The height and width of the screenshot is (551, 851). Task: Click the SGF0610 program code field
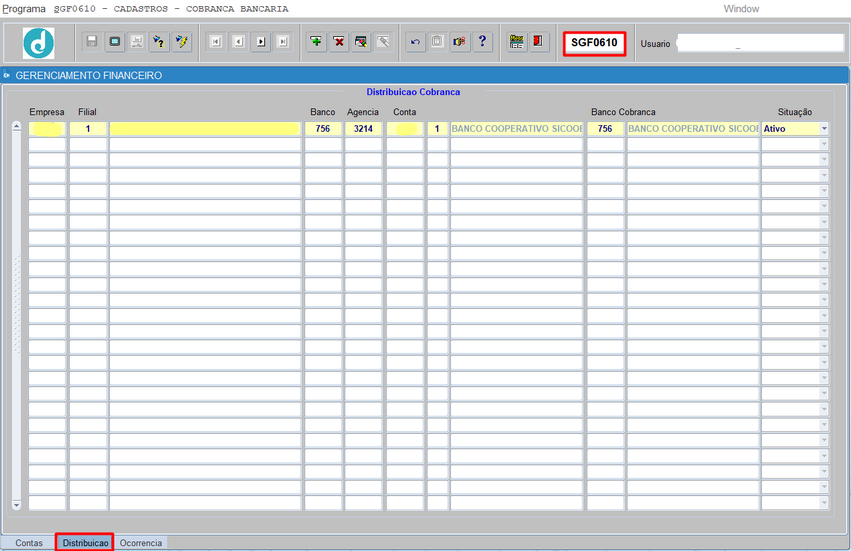(x=594, y=43)
